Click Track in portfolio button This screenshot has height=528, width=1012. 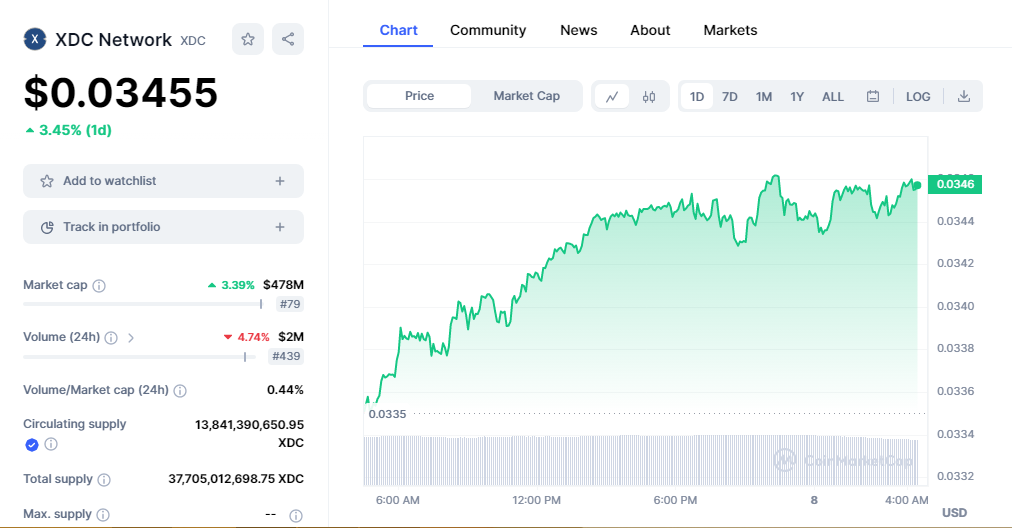click(163, 227)
